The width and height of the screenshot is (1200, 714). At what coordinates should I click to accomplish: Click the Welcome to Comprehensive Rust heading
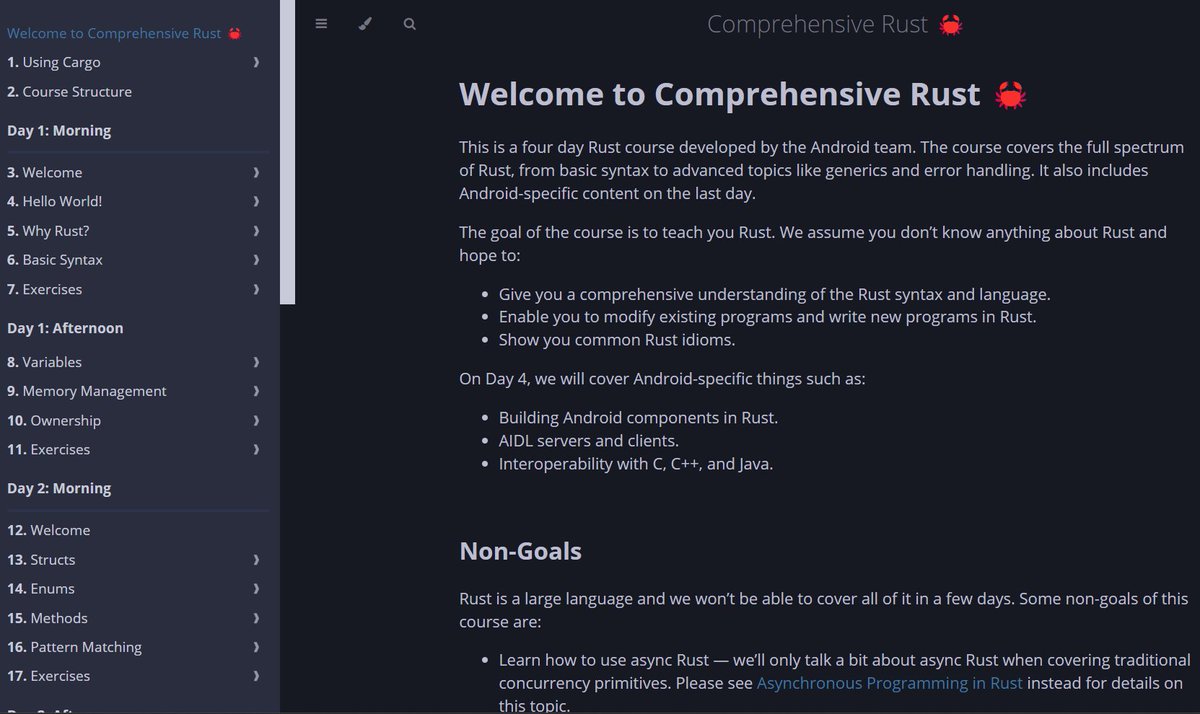pyautogui.click(x=743, y=94)
